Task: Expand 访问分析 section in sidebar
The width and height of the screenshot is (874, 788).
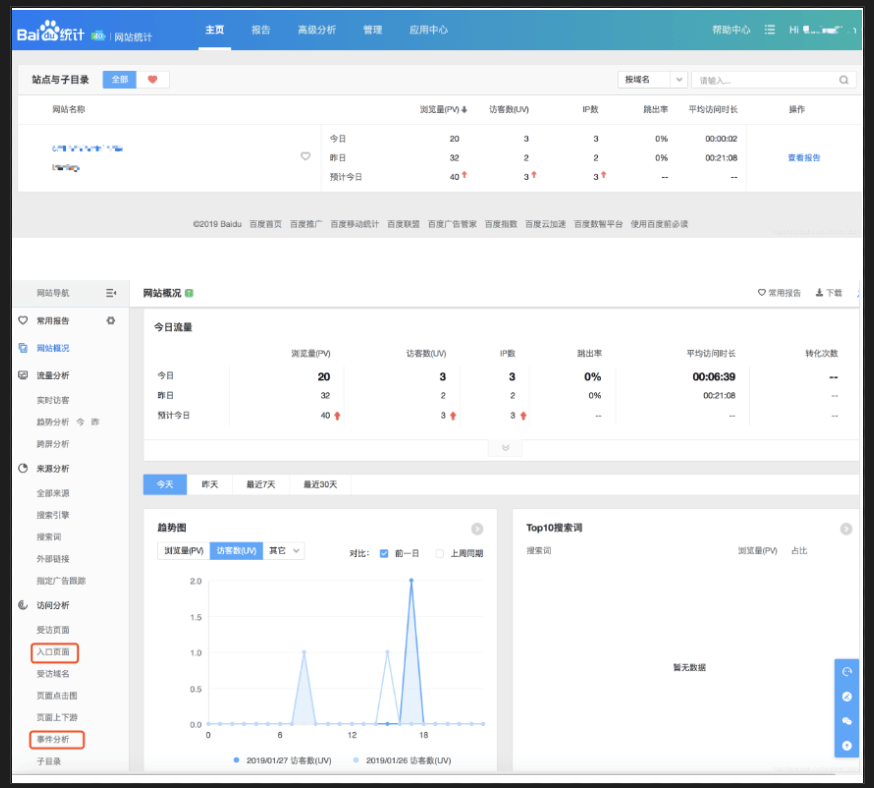Action: tap(53, 605)
